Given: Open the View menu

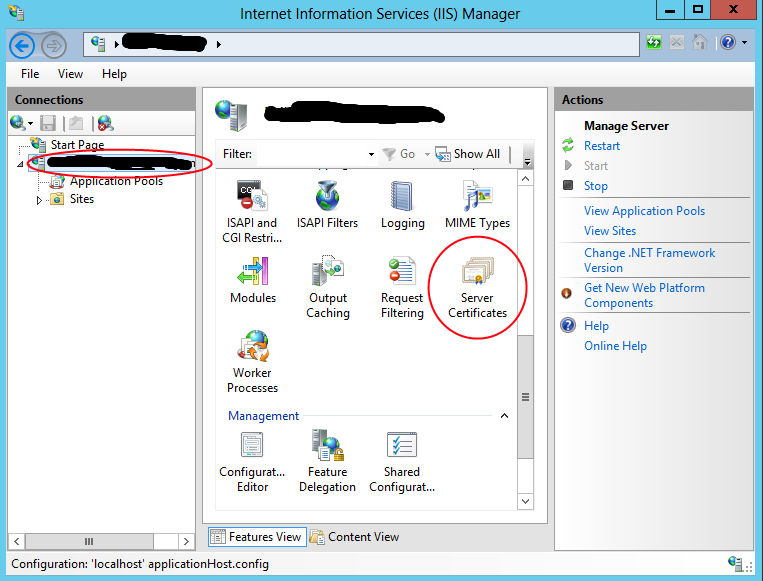Looking at the screenshot, I should (x=70, y=73).
